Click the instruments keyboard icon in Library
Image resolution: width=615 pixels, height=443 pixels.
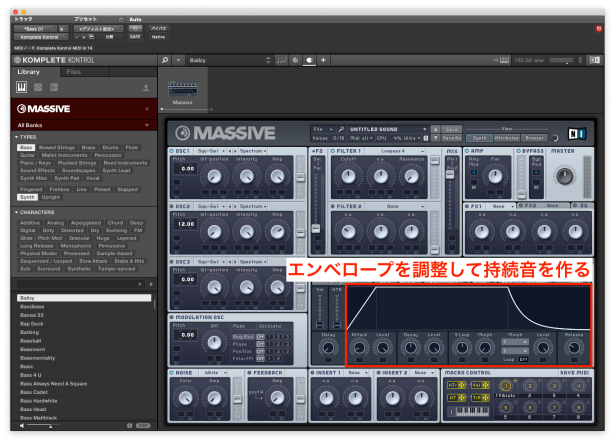22,86
